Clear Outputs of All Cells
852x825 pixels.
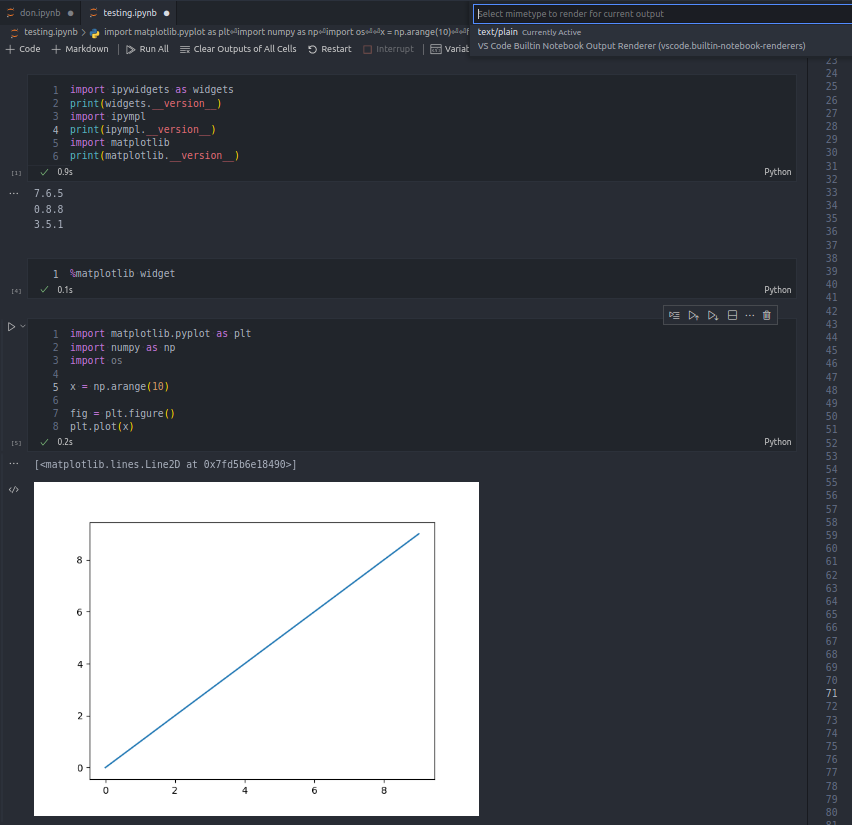238,49
